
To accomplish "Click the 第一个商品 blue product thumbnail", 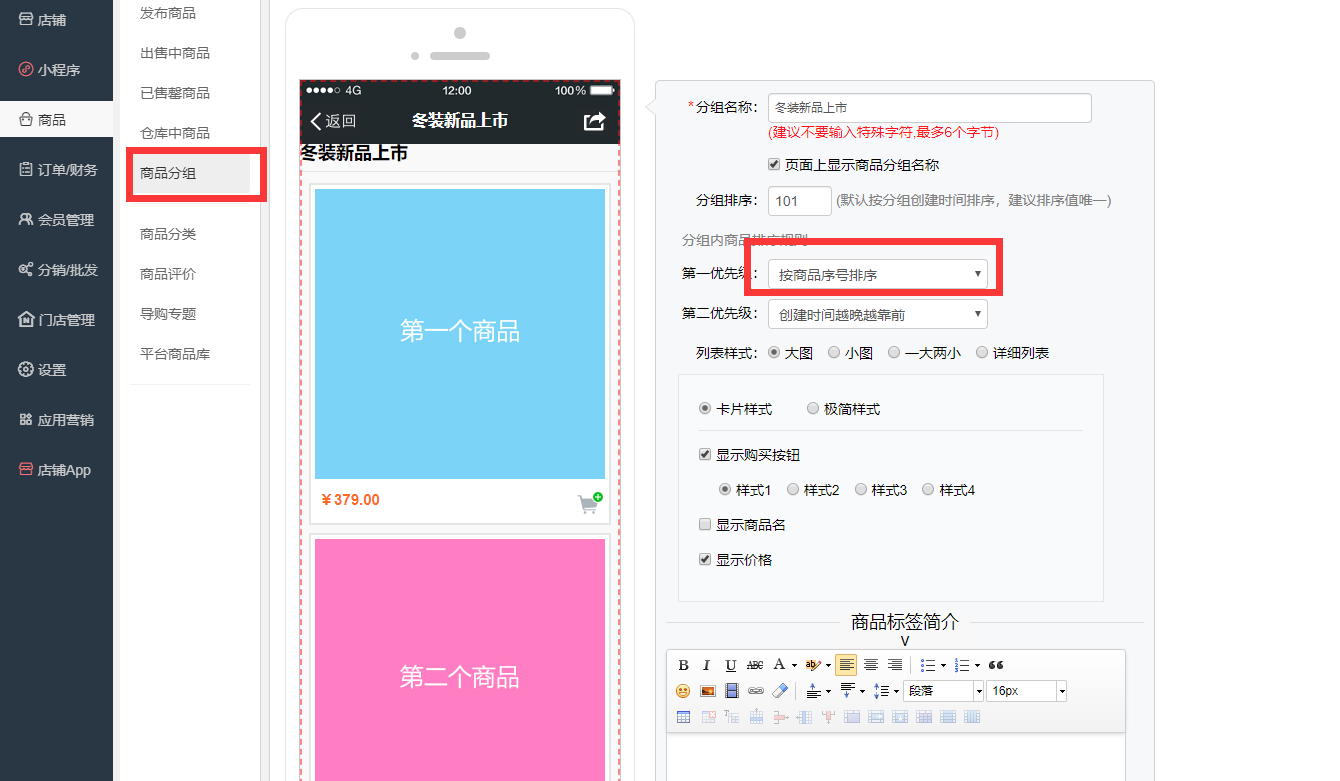I will 460,334.
